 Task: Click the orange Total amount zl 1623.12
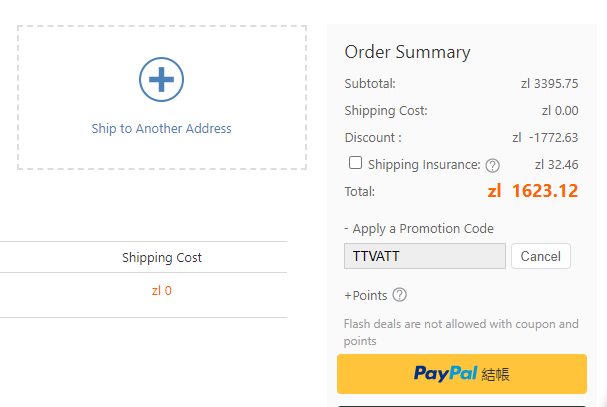(533, 191)
